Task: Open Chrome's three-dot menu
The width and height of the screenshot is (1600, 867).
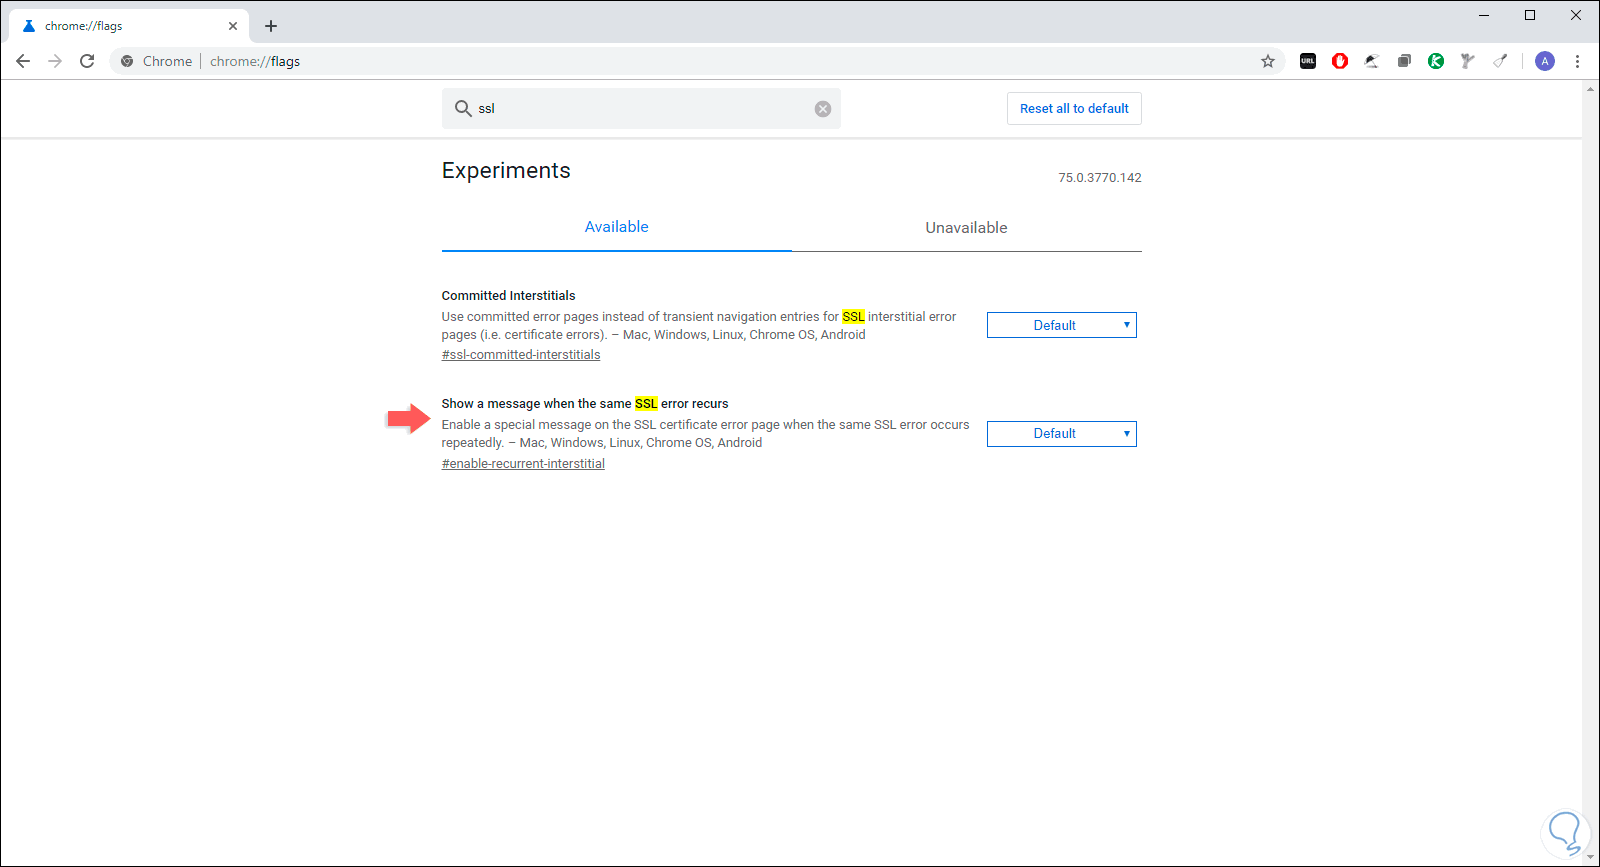Action: (1577, 61)
